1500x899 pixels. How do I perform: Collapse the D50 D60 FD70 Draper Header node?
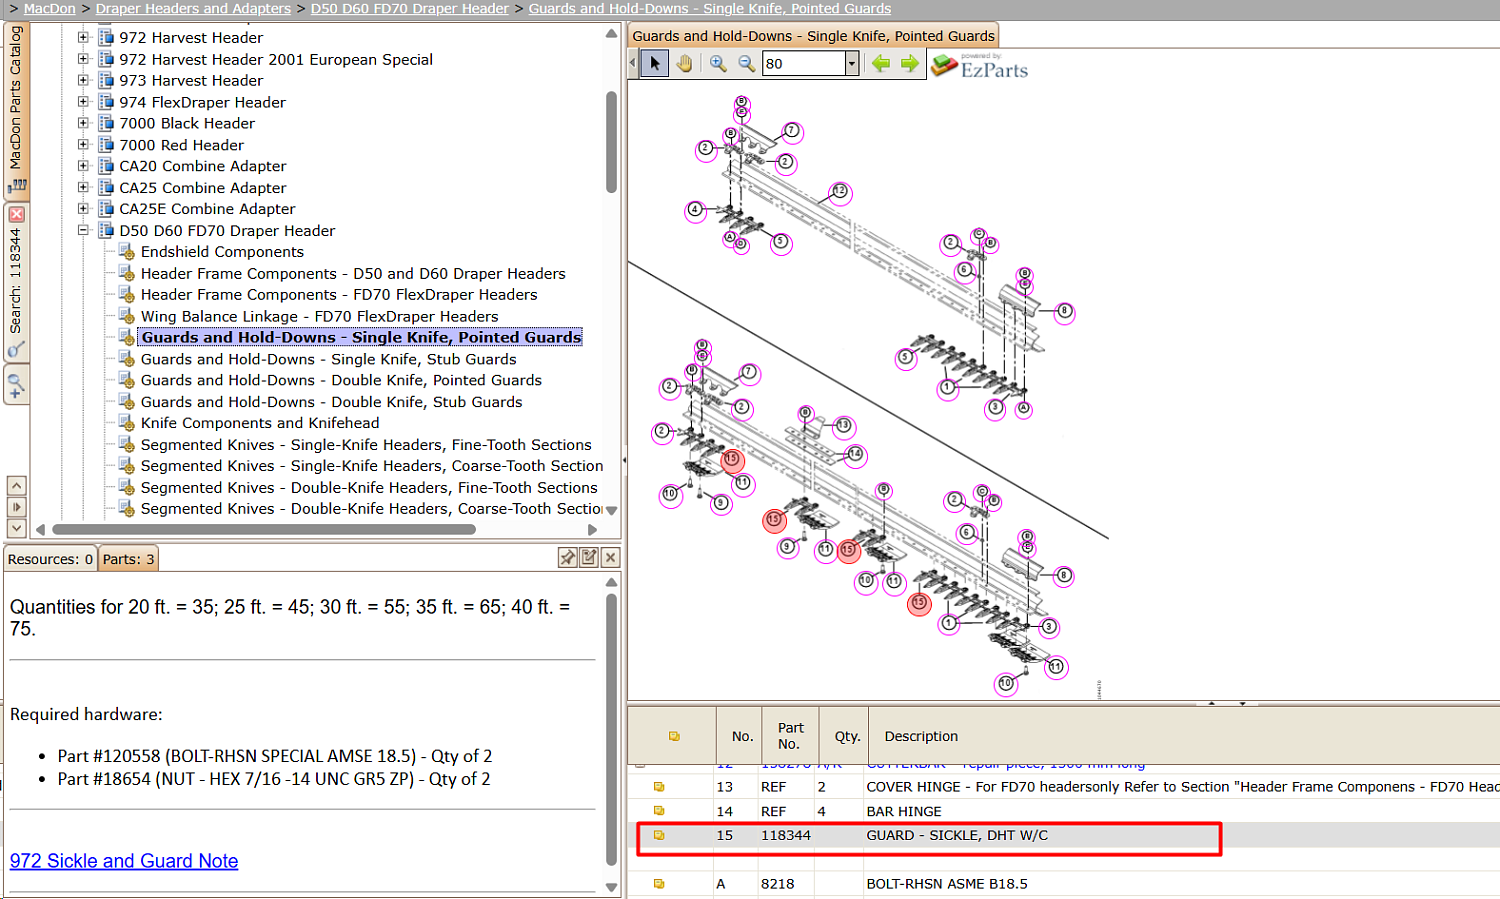click(x=84, y=230)
